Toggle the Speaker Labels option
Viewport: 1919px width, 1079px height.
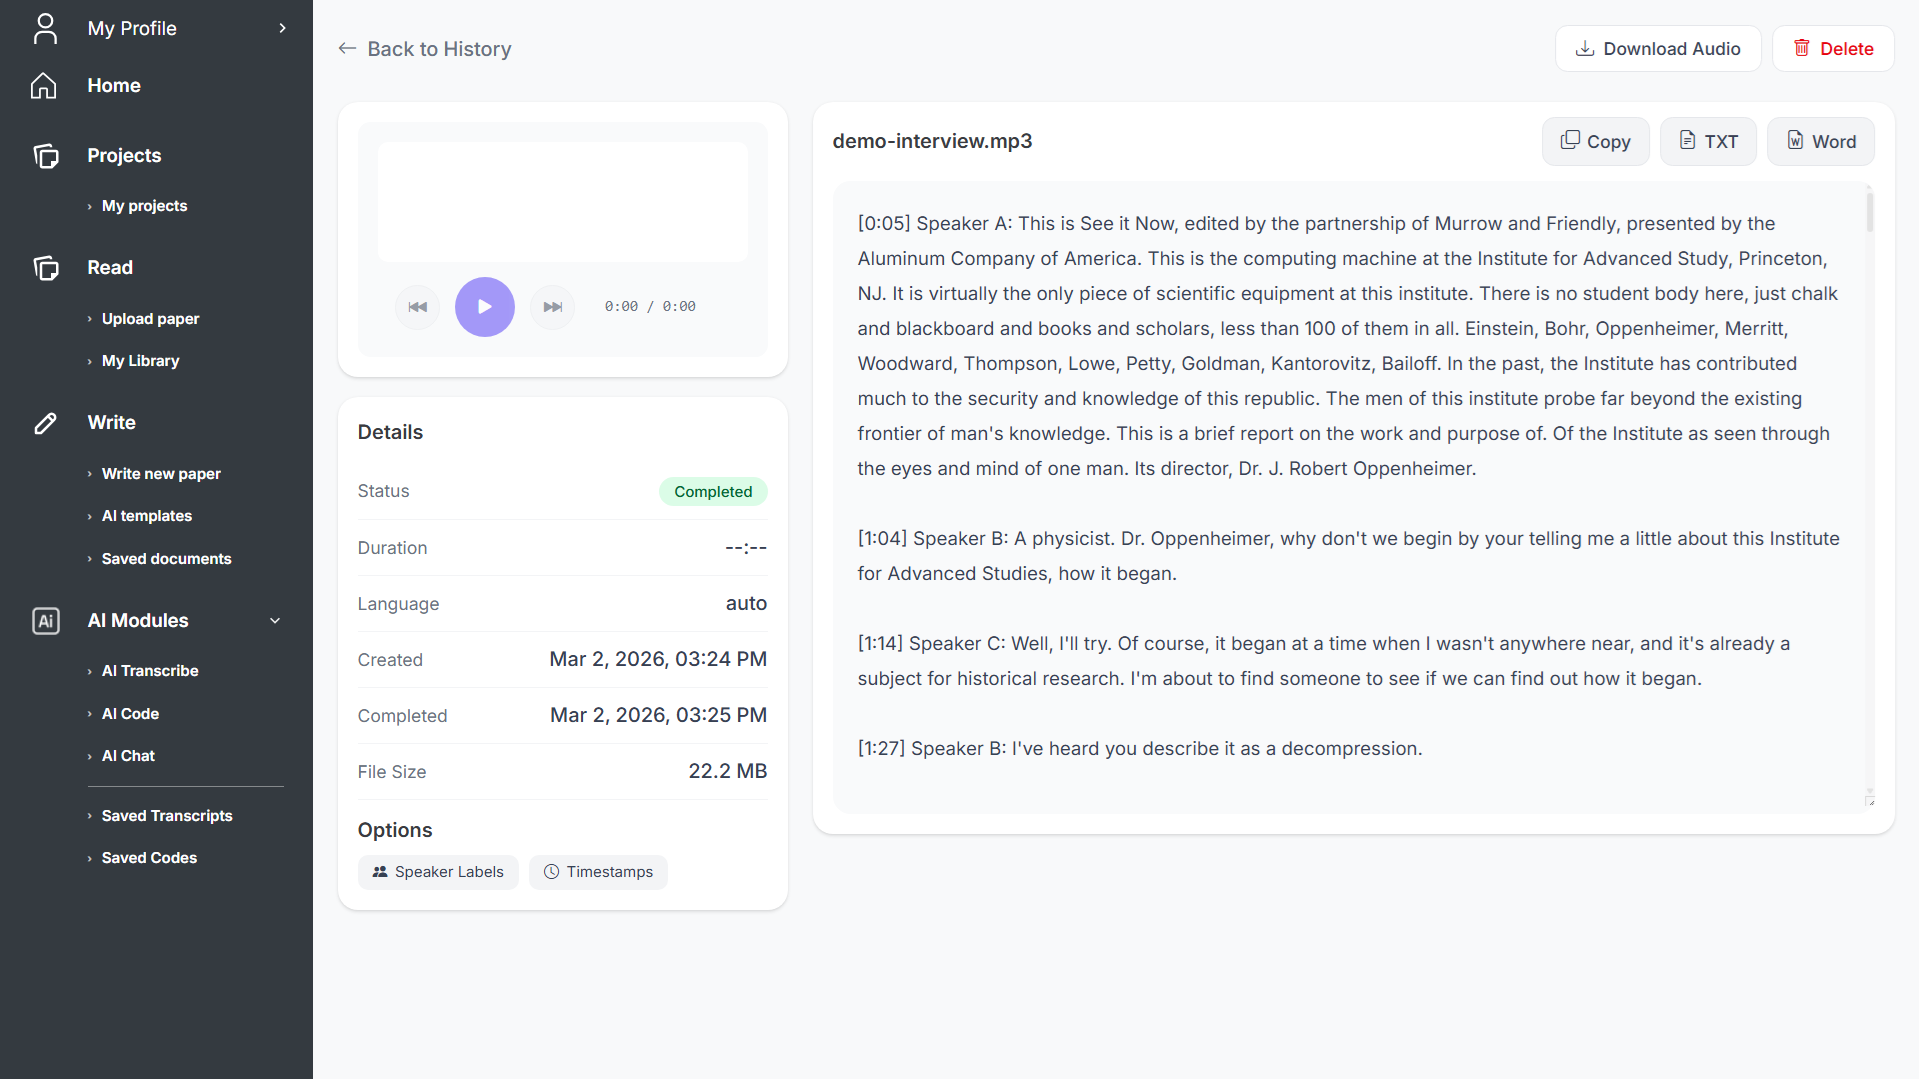pos(438,872)
